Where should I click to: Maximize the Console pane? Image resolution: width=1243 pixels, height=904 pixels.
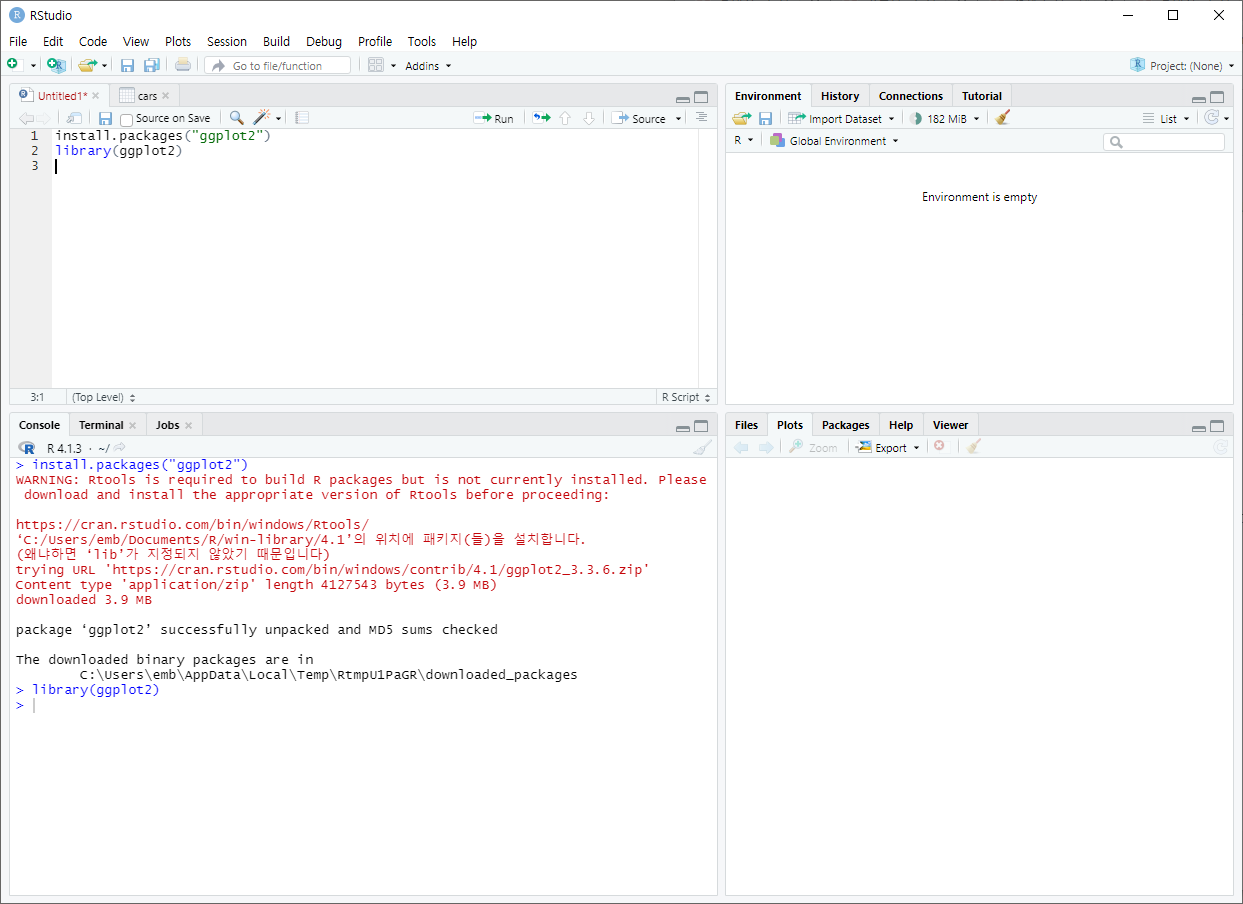point(701,426)
